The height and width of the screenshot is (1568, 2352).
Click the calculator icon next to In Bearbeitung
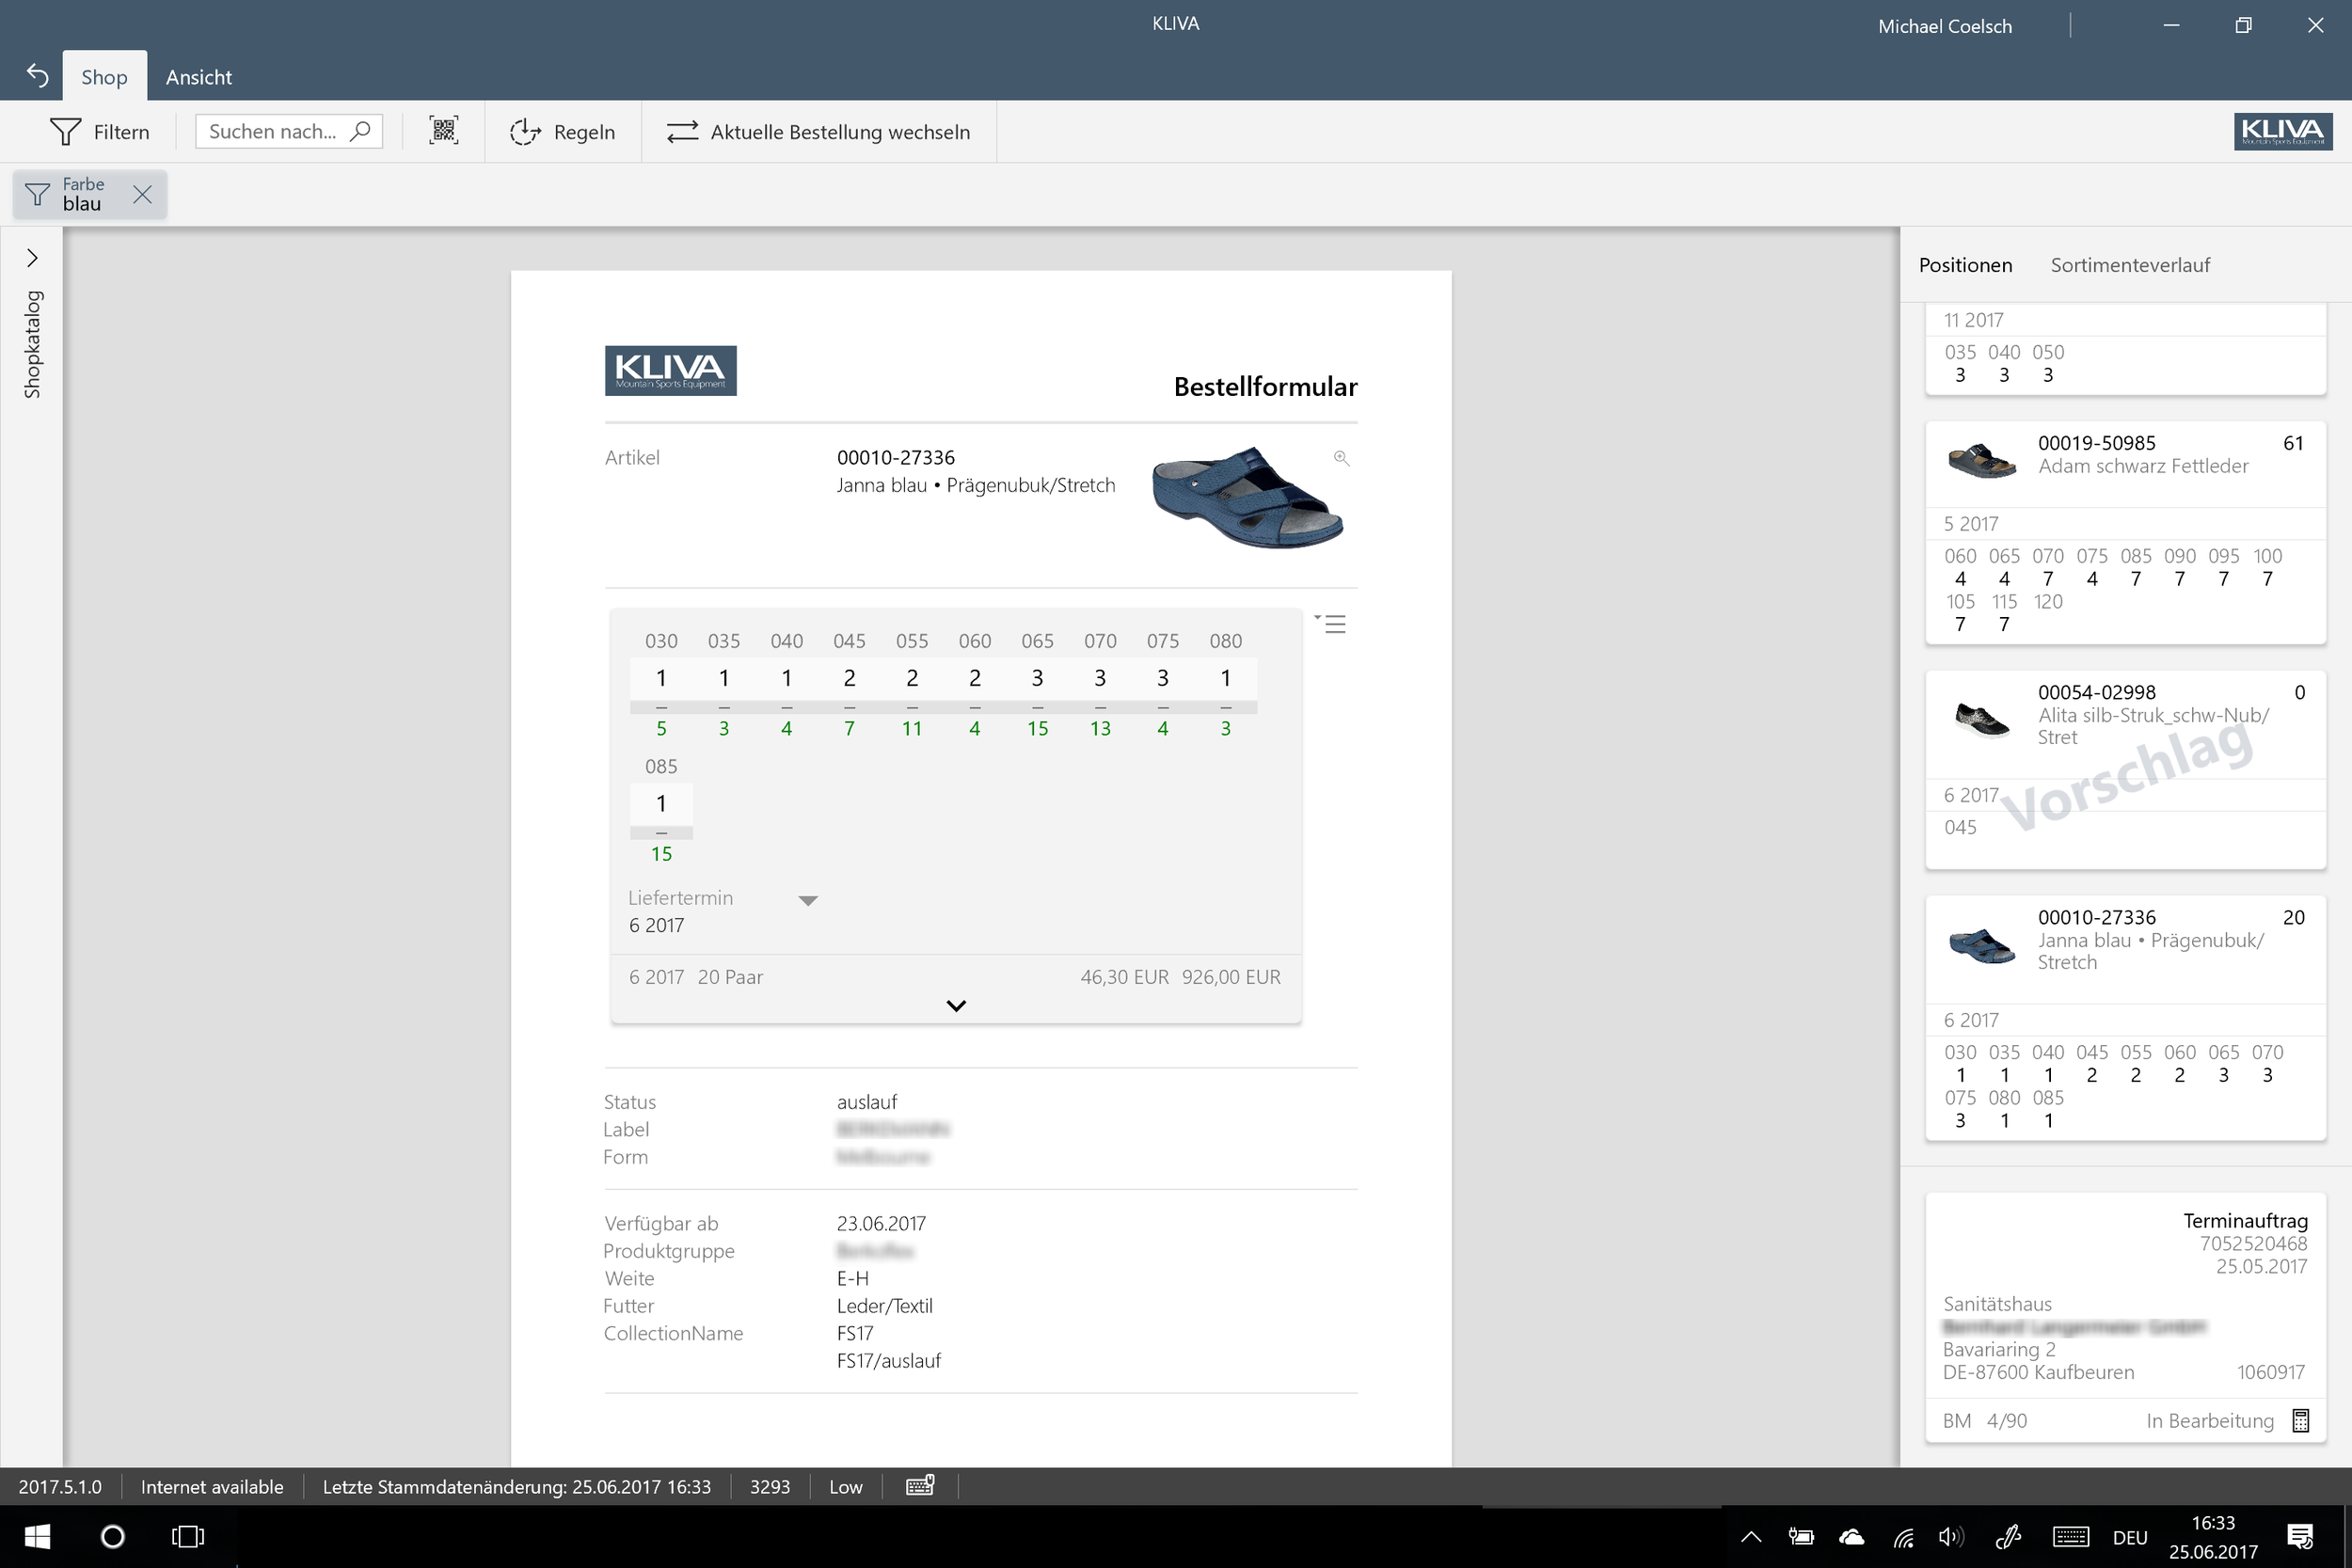(x=2300, y=1420)
